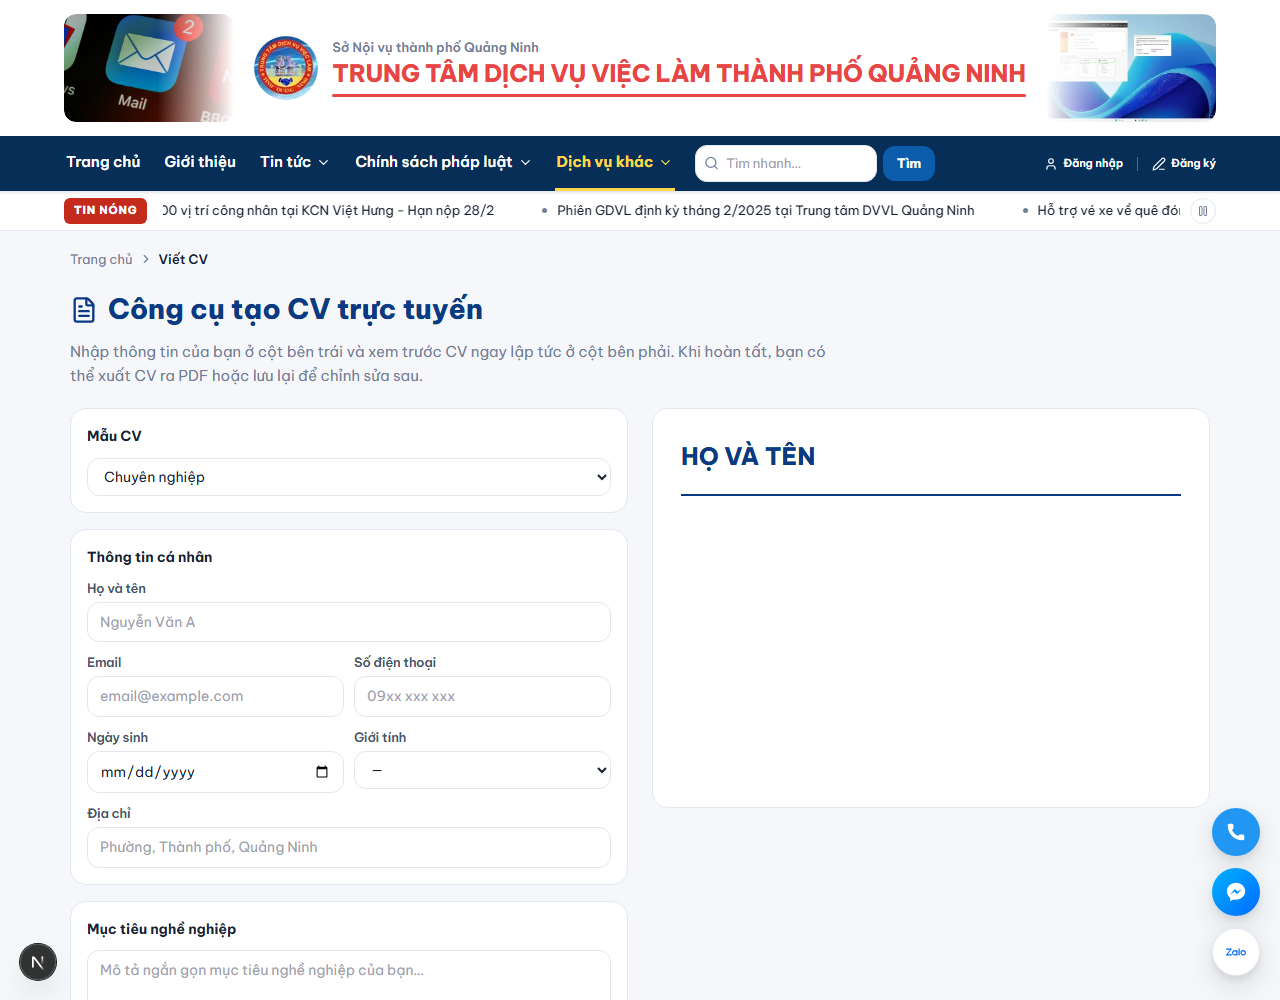1280x1000 pixels.
Task: Expand the Dịch vụ khác menu
Action: (x=614, y=162)
